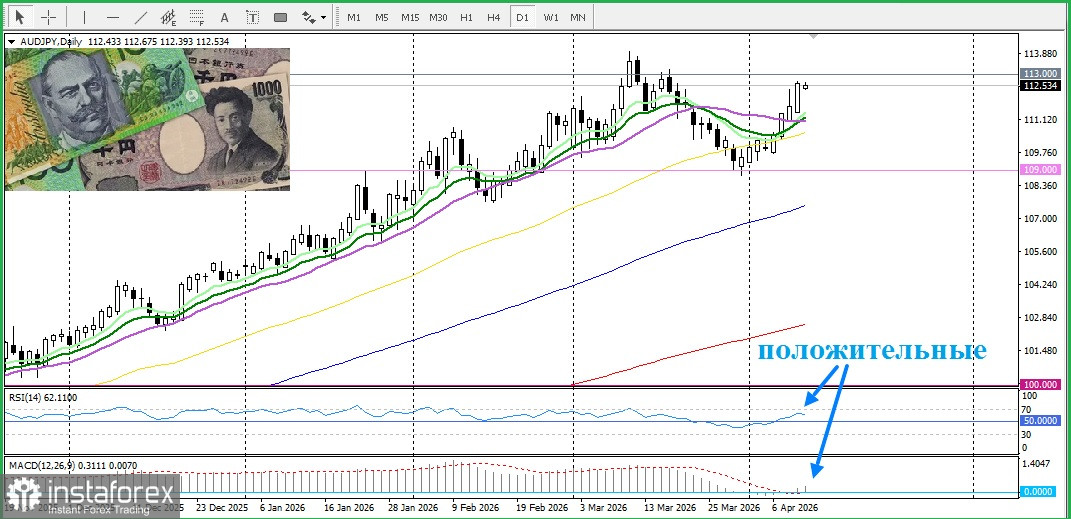The image size is (1071, 519).
Task: Click the 111.120 price axis value
Action: tap(1038, 120)
